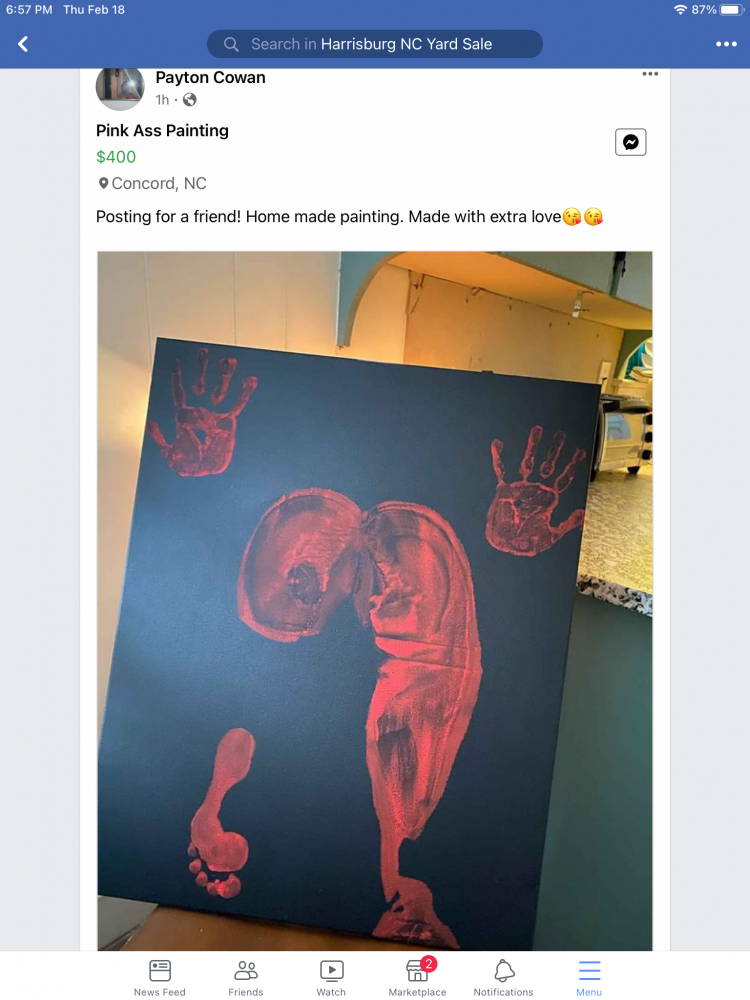The width and height of the screenshot is (750, 1000).
Task: Tap the $400 listing price
Action: (x=116, y=157)
